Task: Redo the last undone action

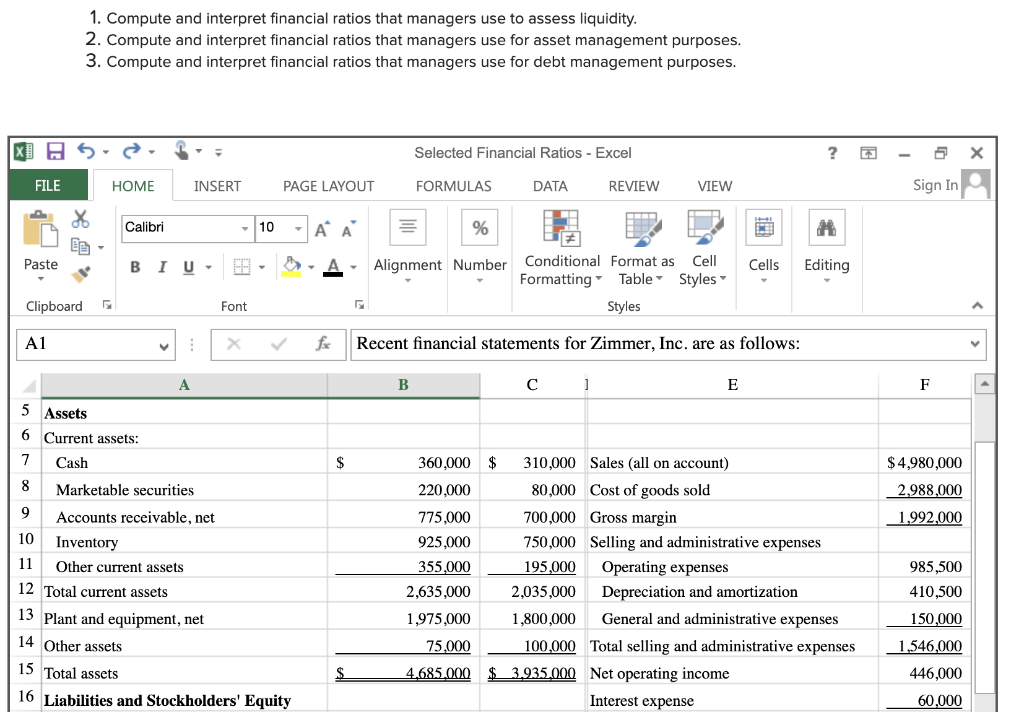Action: point(131,152)
